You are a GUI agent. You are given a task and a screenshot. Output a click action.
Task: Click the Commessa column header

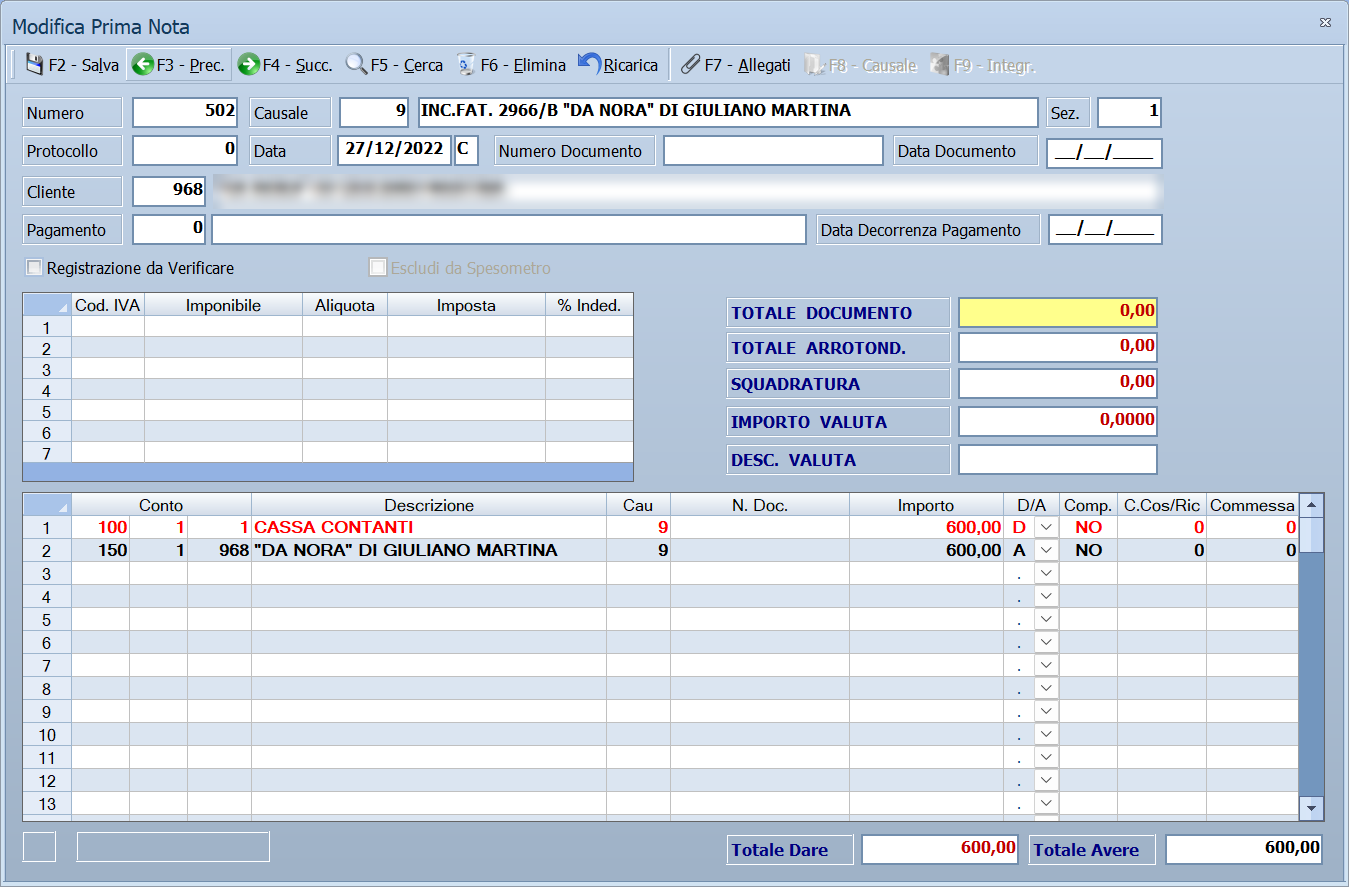[x=1252, y=505]
